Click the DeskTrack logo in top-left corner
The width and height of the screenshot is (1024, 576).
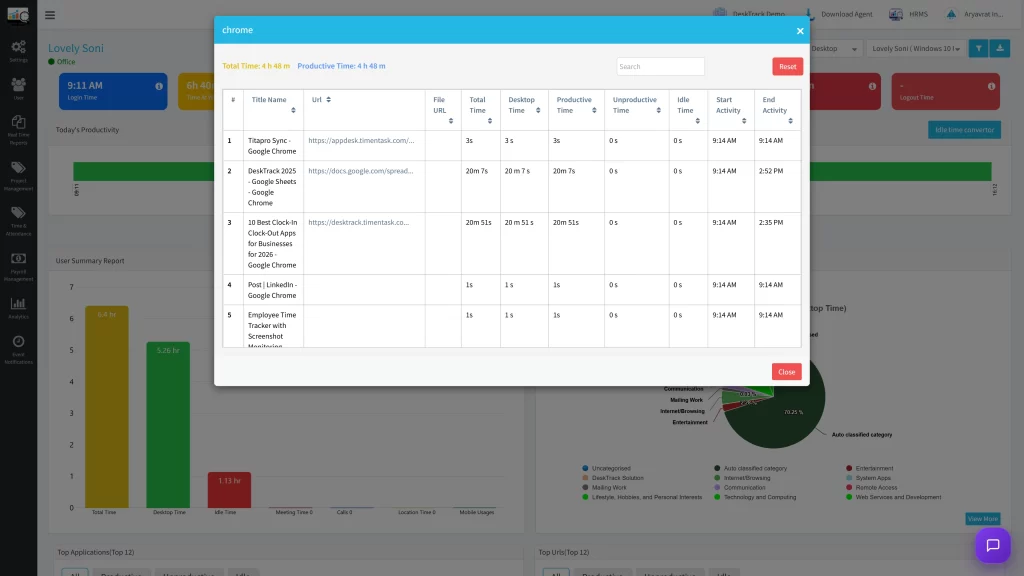click(18, 14)
